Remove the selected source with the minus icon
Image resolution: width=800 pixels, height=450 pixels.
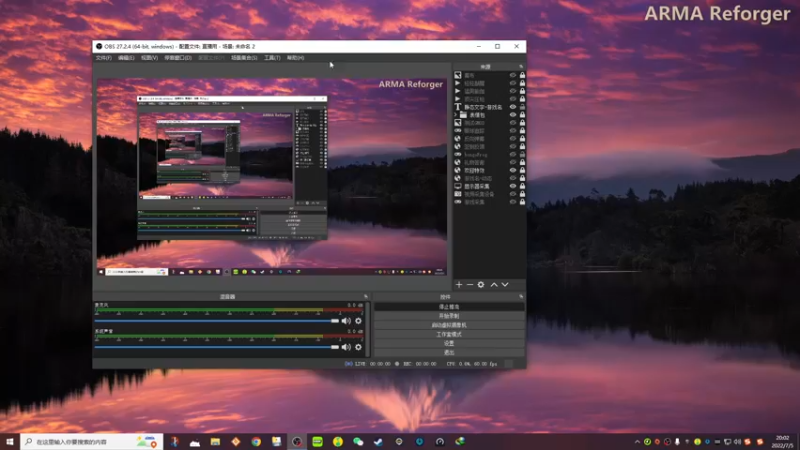click(470, 285)
